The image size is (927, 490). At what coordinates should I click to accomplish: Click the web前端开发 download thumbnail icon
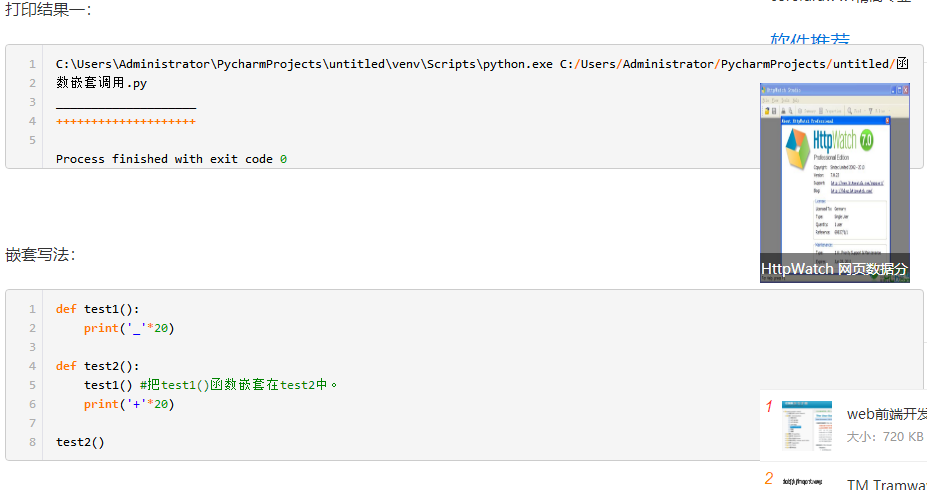point(806,425)
